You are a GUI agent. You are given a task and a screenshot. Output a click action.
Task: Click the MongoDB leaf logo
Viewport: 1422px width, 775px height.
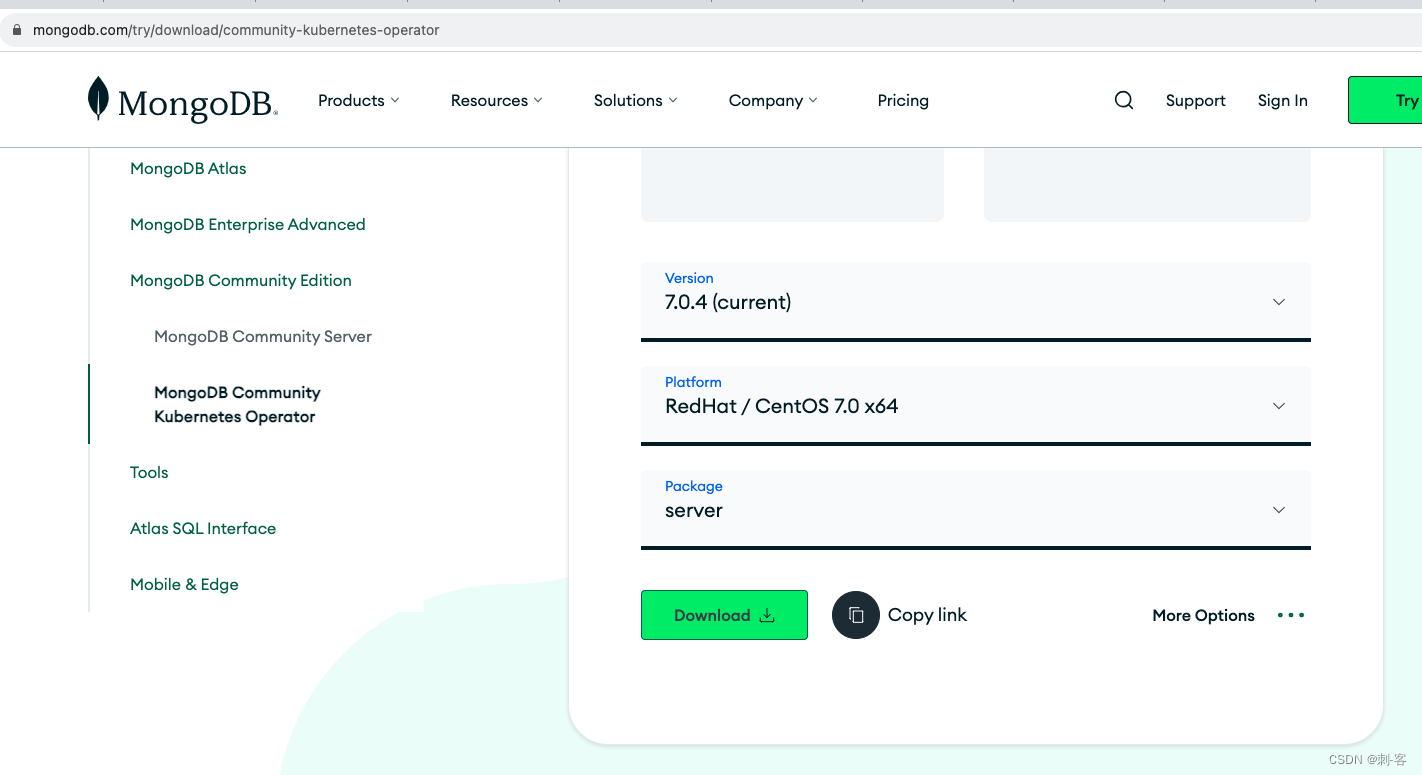pyautogui.click(x=98, y=99)
